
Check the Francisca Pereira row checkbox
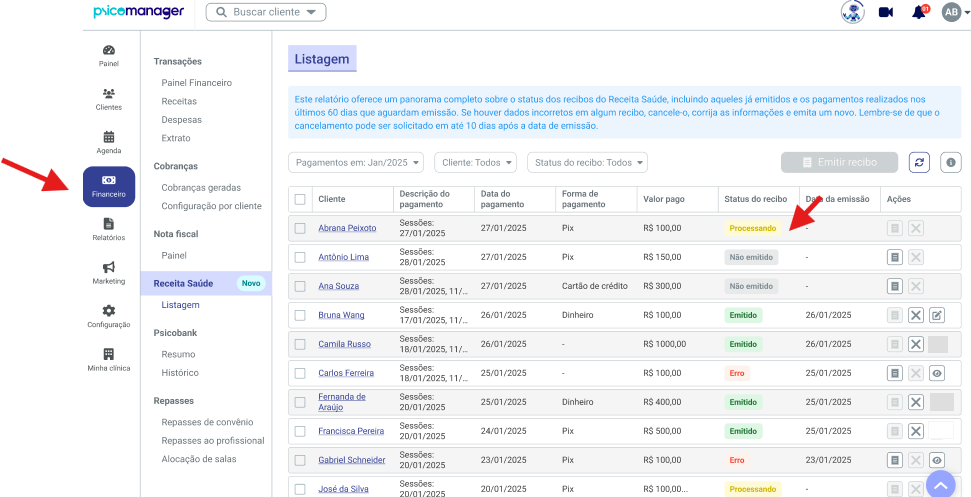pyautogui.click(x=300, y=431)
